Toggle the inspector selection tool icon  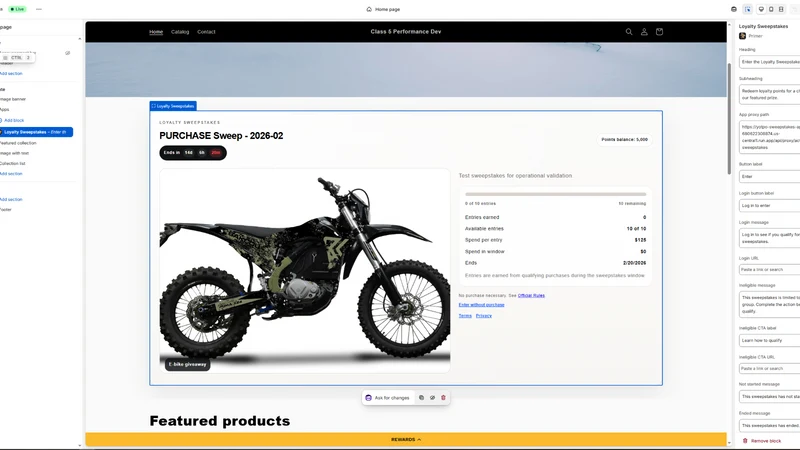[747, 9]
